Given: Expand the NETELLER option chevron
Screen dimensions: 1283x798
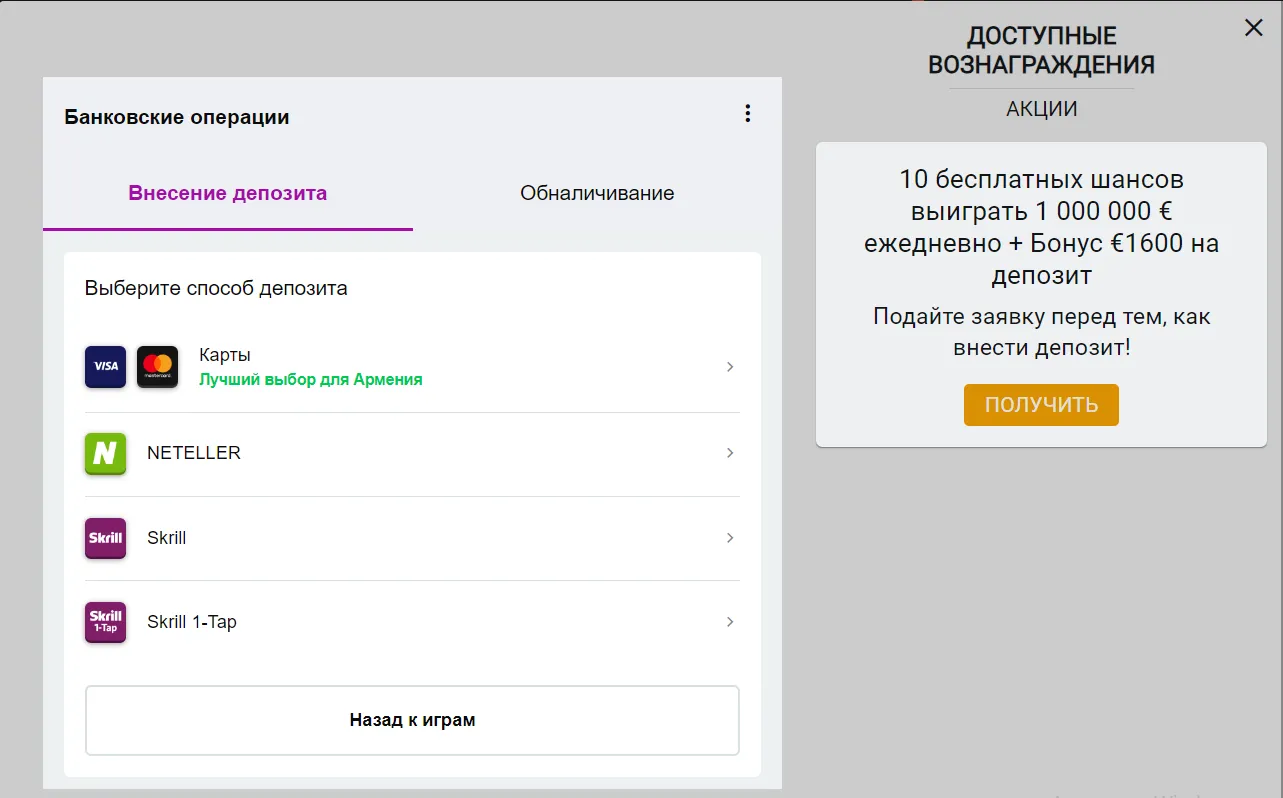Looking at the screenshot, I should (x=730, y=453).
